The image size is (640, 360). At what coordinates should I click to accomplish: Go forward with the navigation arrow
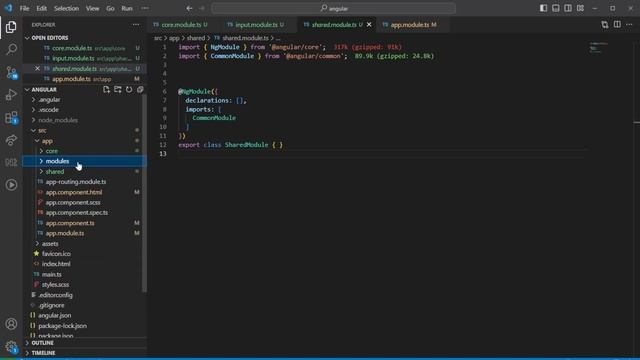202,8
